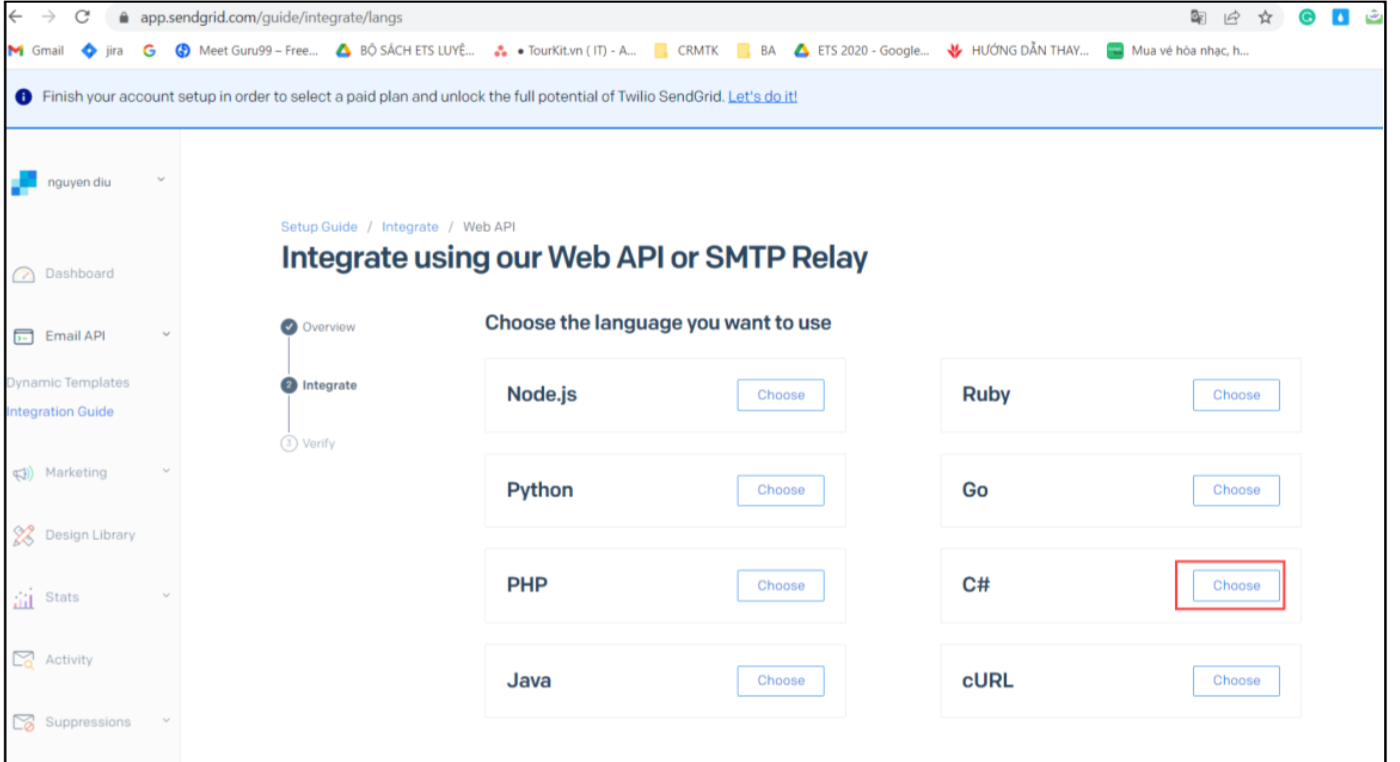Click the Design Library icon
This screenshot has width=1400, height=762.
(x=24, y=536)
